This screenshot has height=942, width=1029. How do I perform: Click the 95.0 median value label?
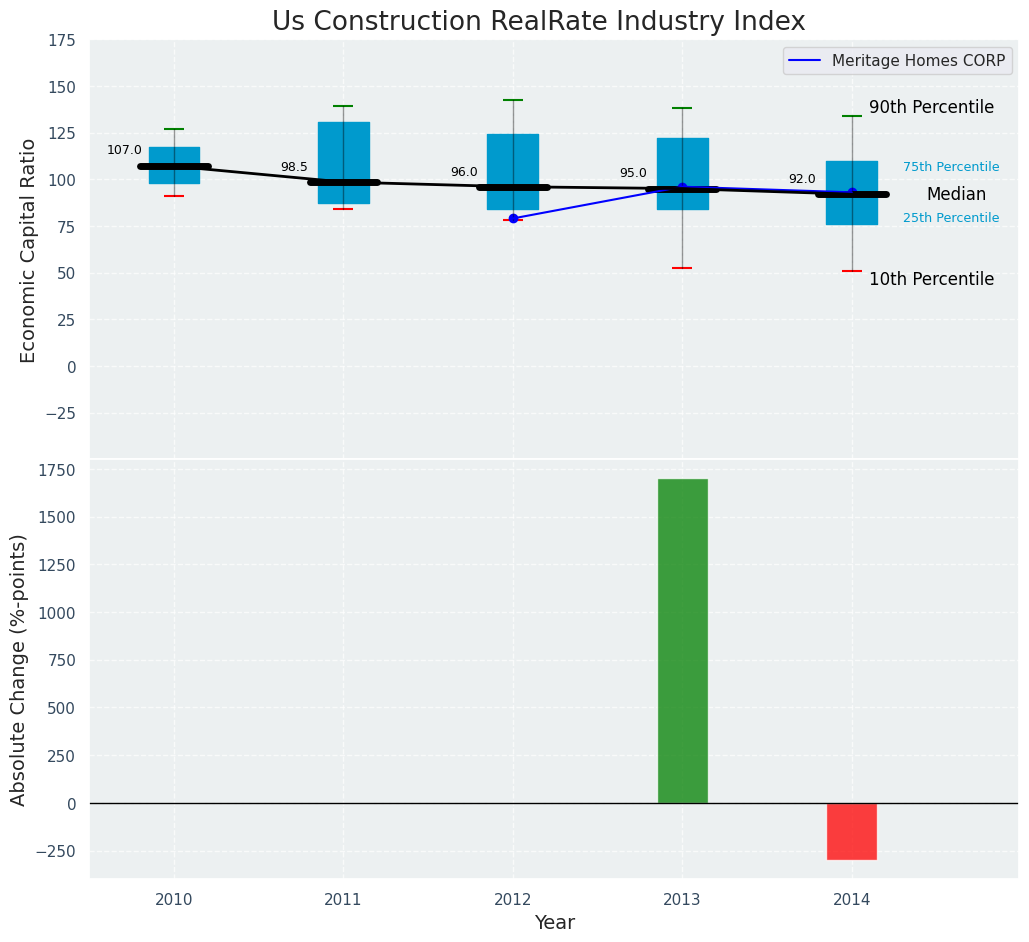(x=633, y=173)
